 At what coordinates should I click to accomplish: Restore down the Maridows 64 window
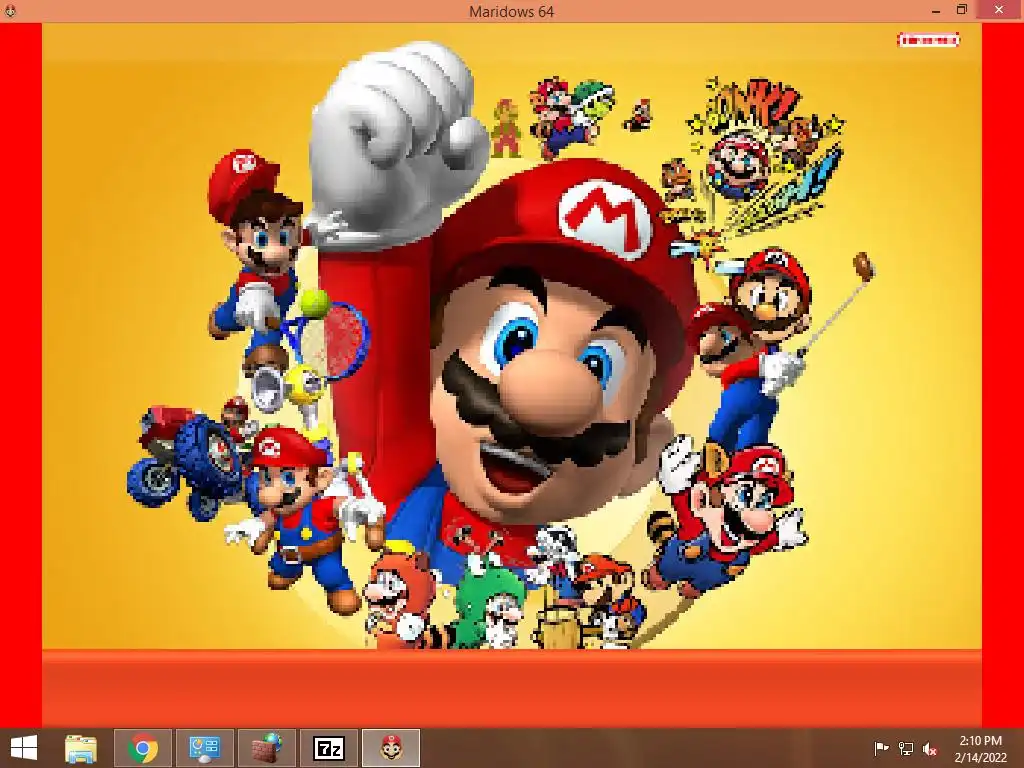click(962, 10)
